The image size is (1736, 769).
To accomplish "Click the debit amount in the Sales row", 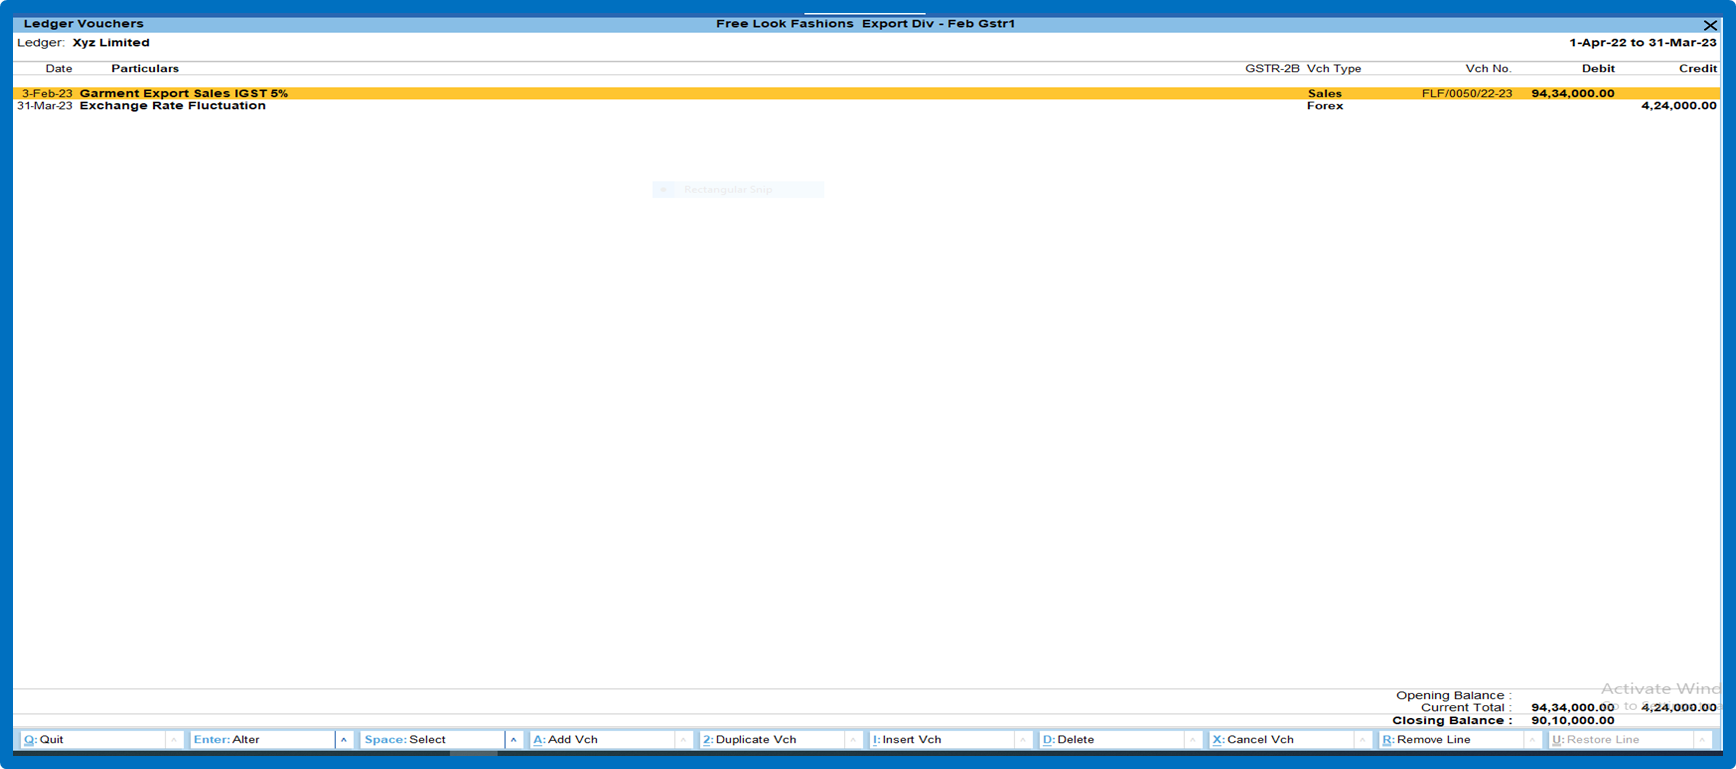I will tap(1573, 93).
